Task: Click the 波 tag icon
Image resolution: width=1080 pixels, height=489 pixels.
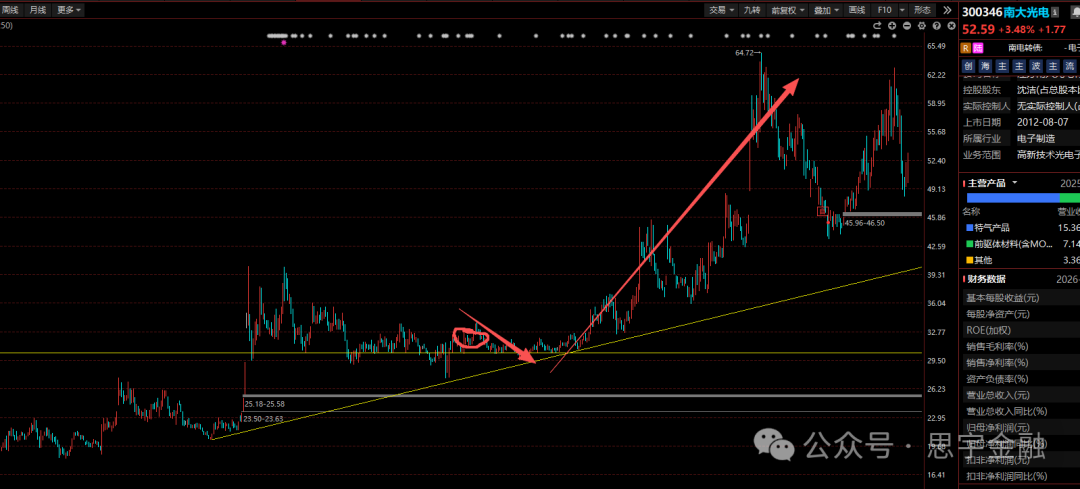Action: [x=1035, y=66]
